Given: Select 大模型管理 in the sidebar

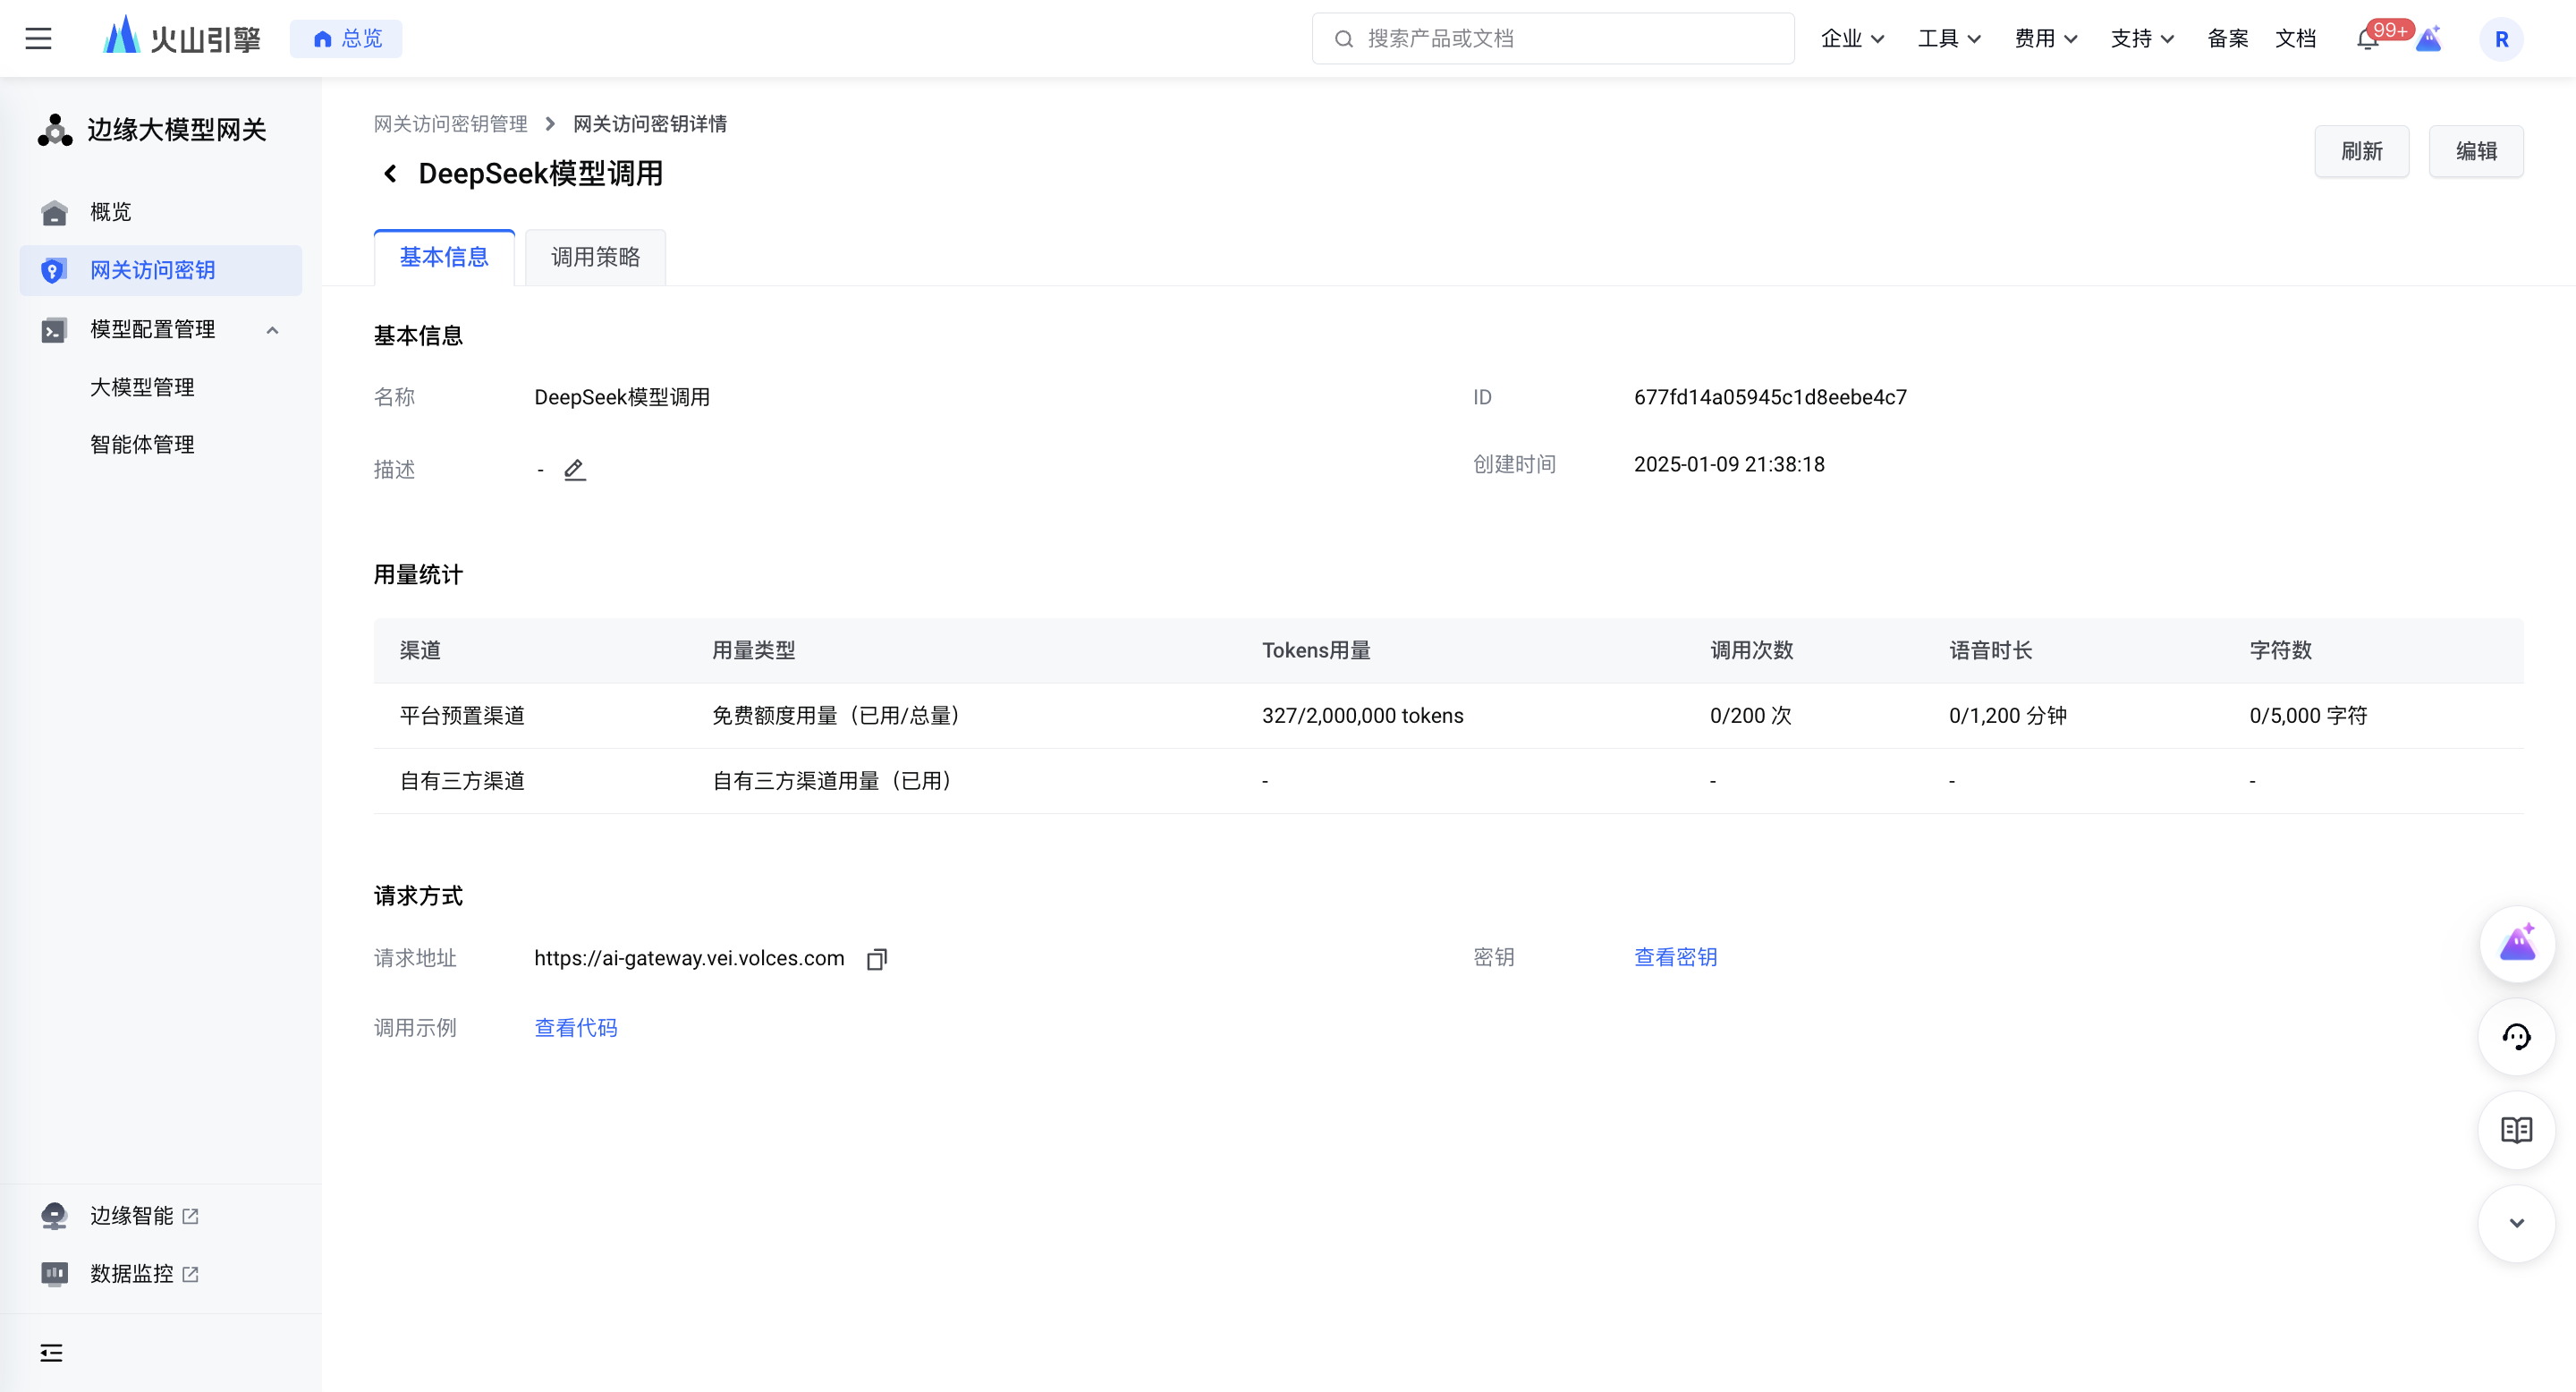Looking at the screenshot, I should [x=142, y=387].
